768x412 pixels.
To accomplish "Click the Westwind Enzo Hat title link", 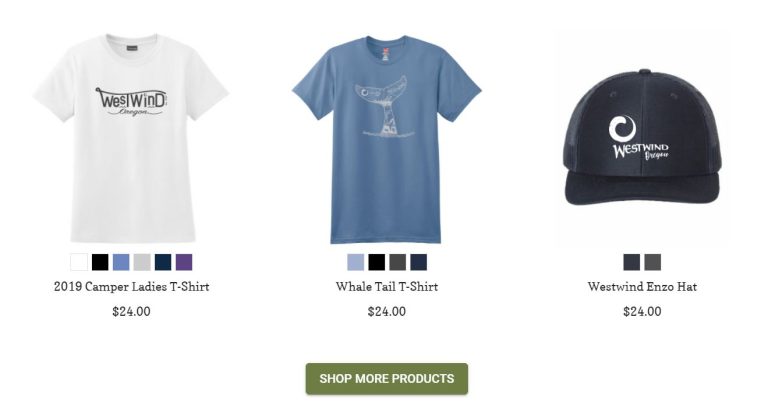I will (642, 287).
